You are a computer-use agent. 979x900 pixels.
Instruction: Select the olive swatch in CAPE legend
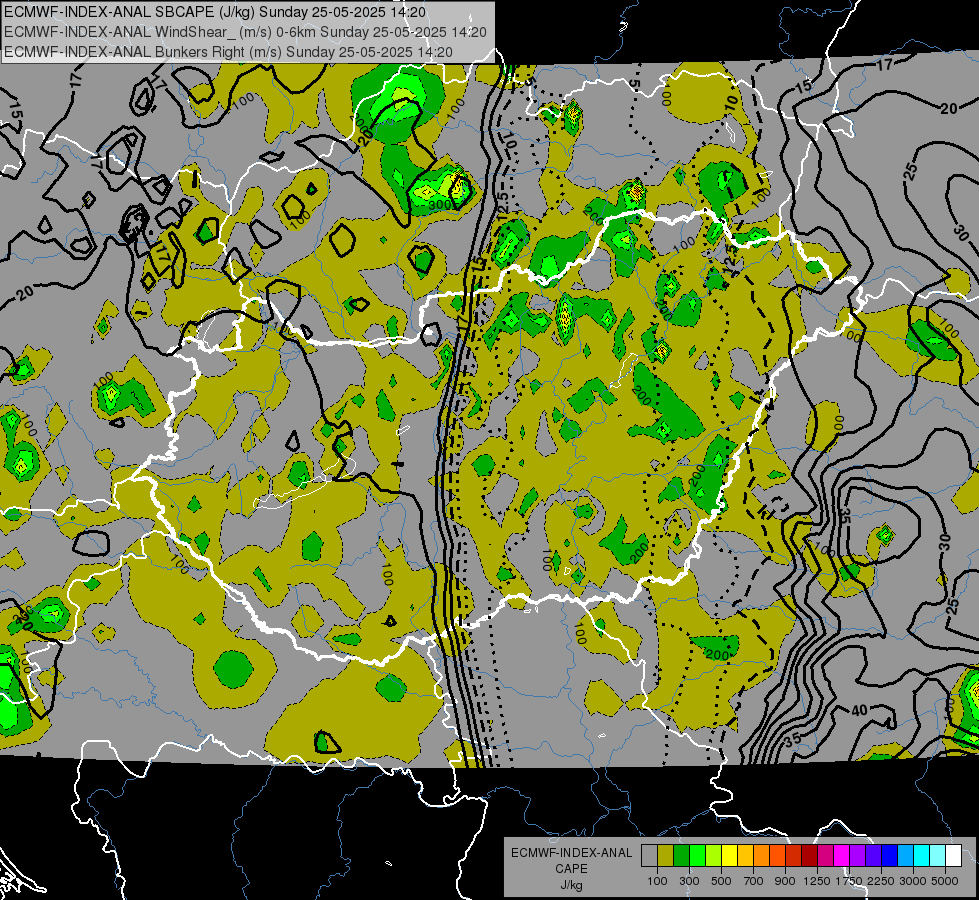coord(666,855)
